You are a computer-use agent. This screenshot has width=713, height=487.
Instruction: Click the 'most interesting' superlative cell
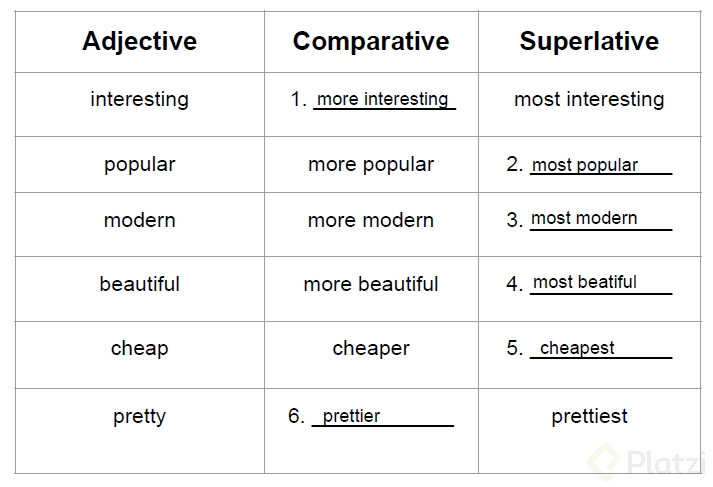click(x=589, y=99)
